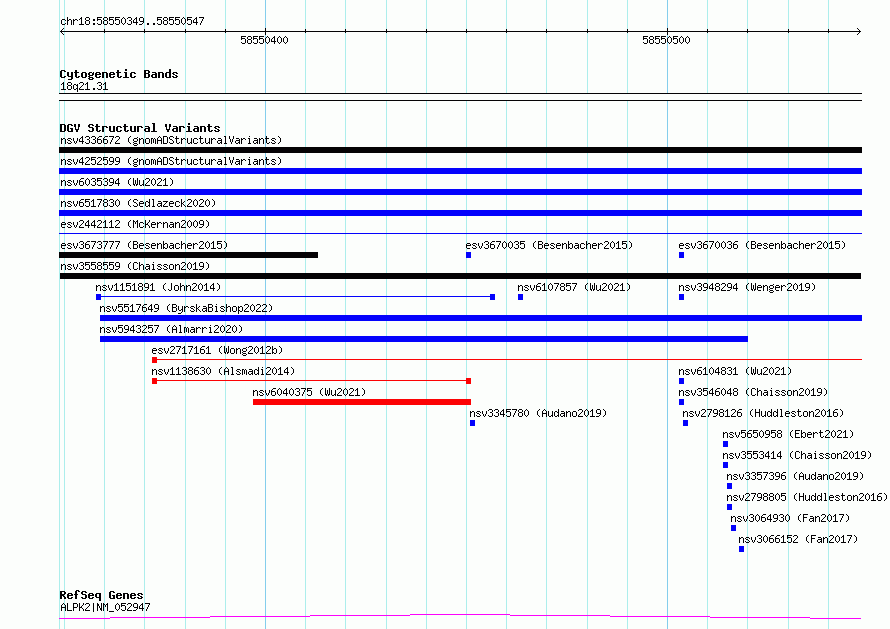
Task: Click the blue marker under nsv3948294
Action: [681, 297]
